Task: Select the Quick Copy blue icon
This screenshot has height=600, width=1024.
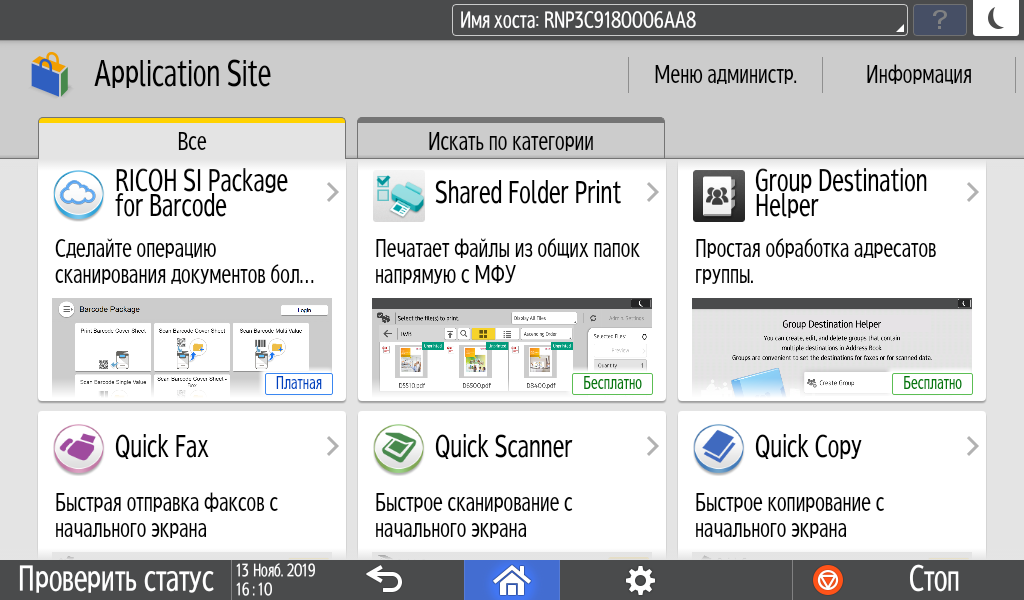Action: [x=718, y=449]
